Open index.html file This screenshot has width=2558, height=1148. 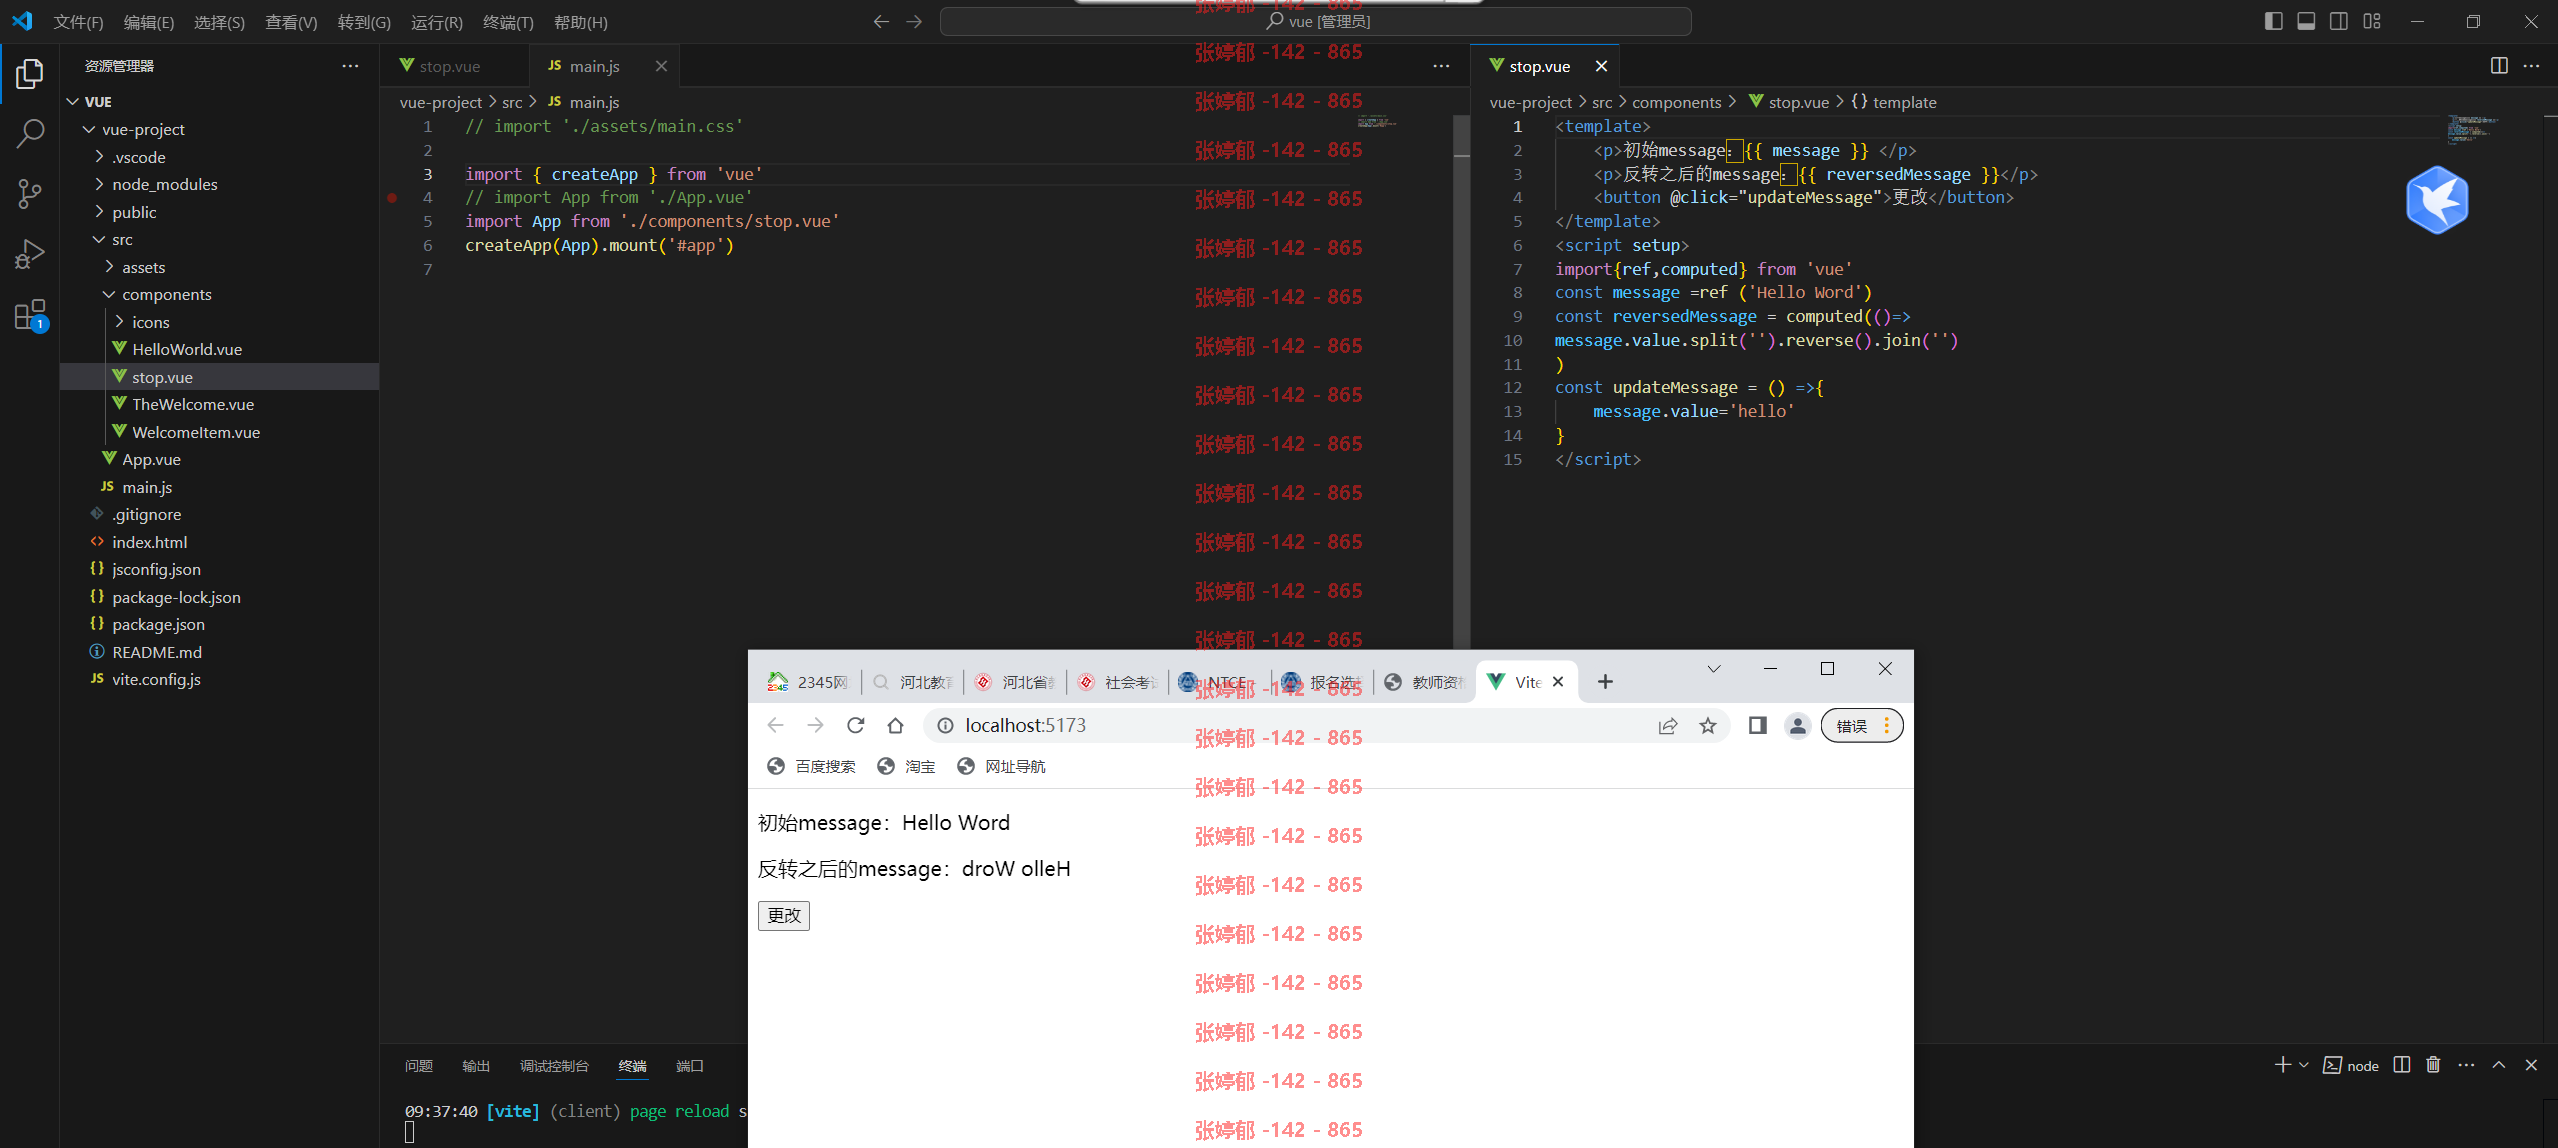pos(220,542)
